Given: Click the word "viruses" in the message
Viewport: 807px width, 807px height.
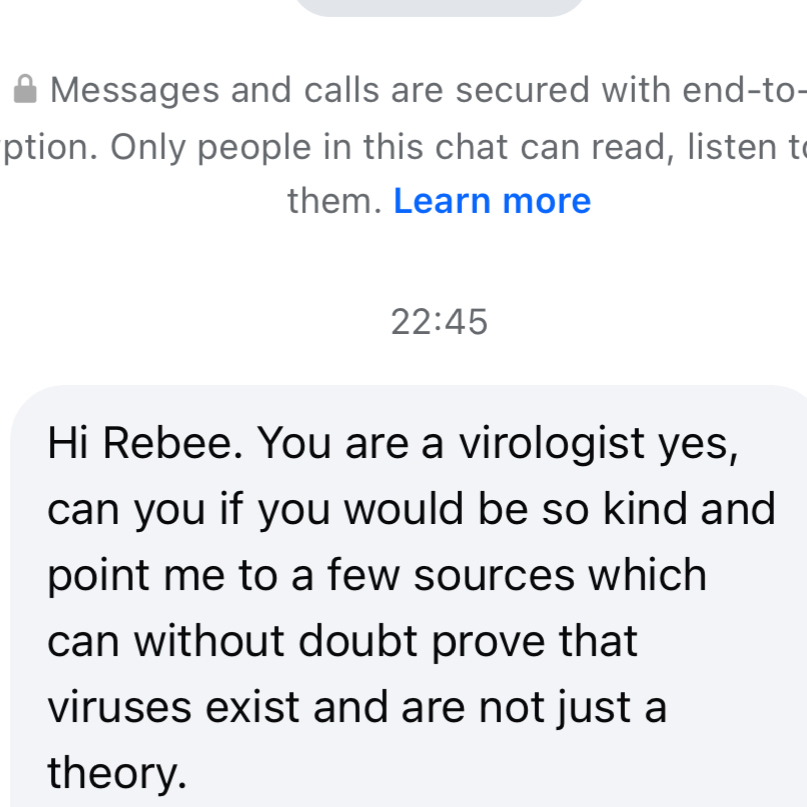Looking at the screenshot, I should 119,707.
